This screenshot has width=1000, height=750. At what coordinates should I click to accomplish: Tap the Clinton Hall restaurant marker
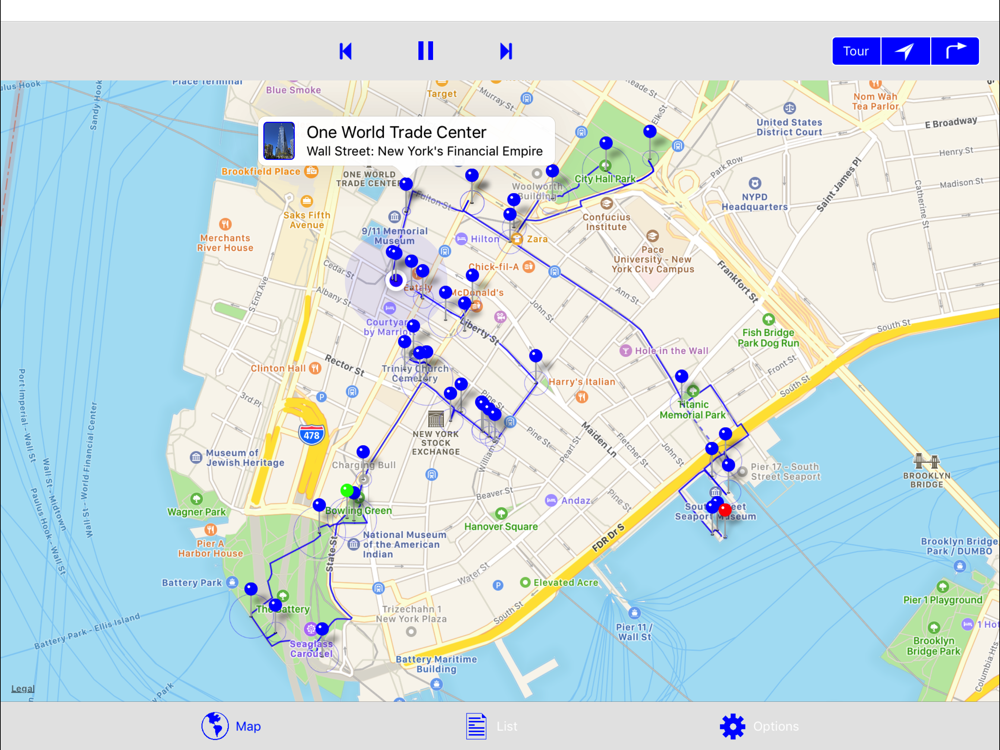[x=315, y=368]
